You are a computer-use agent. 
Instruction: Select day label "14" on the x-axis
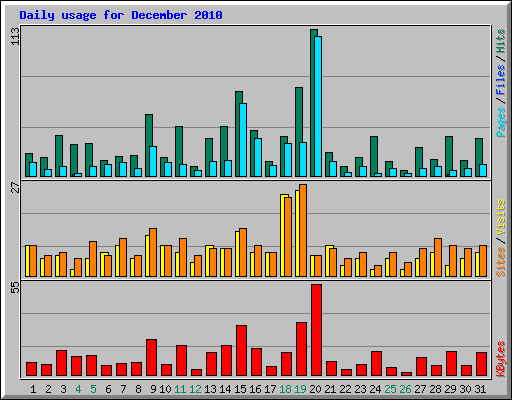coord(225,389)
